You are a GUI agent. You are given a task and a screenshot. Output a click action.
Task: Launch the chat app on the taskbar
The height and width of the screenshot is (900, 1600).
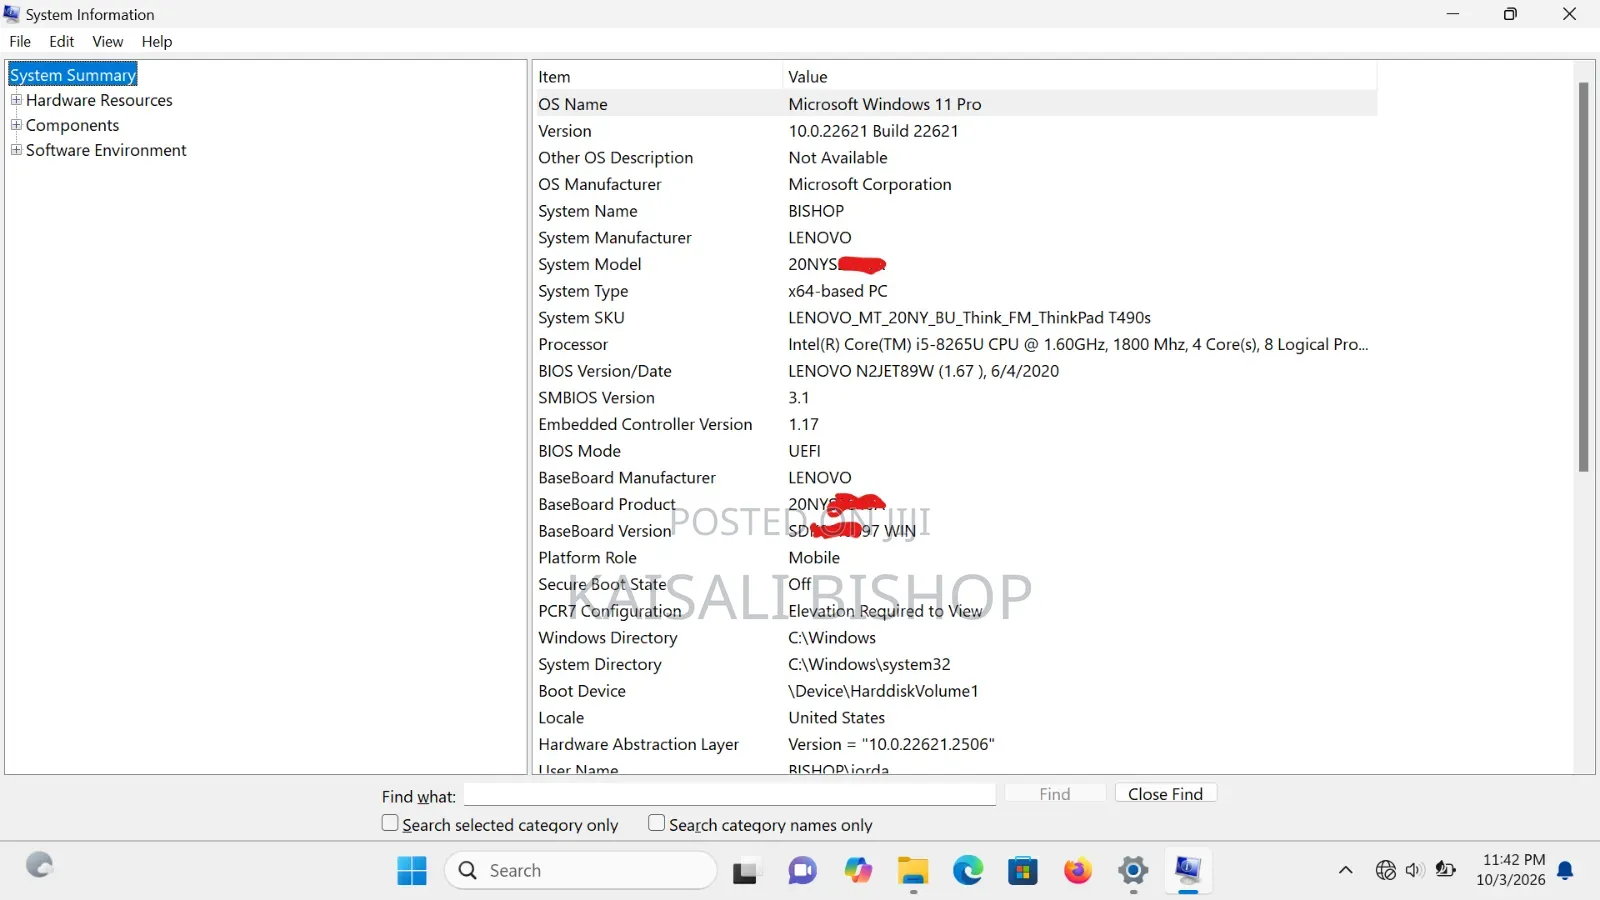click(x=802, y=871)
